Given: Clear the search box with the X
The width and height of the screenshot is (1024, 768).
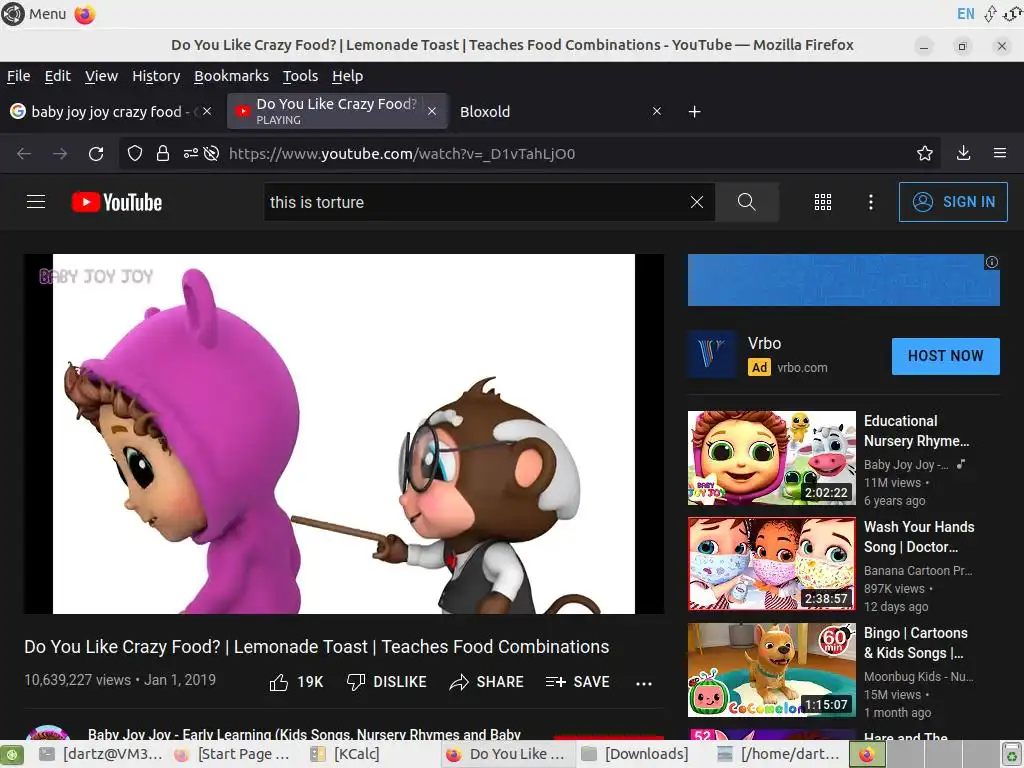Looking at the screenshot, I should click(x=697, y=202).
